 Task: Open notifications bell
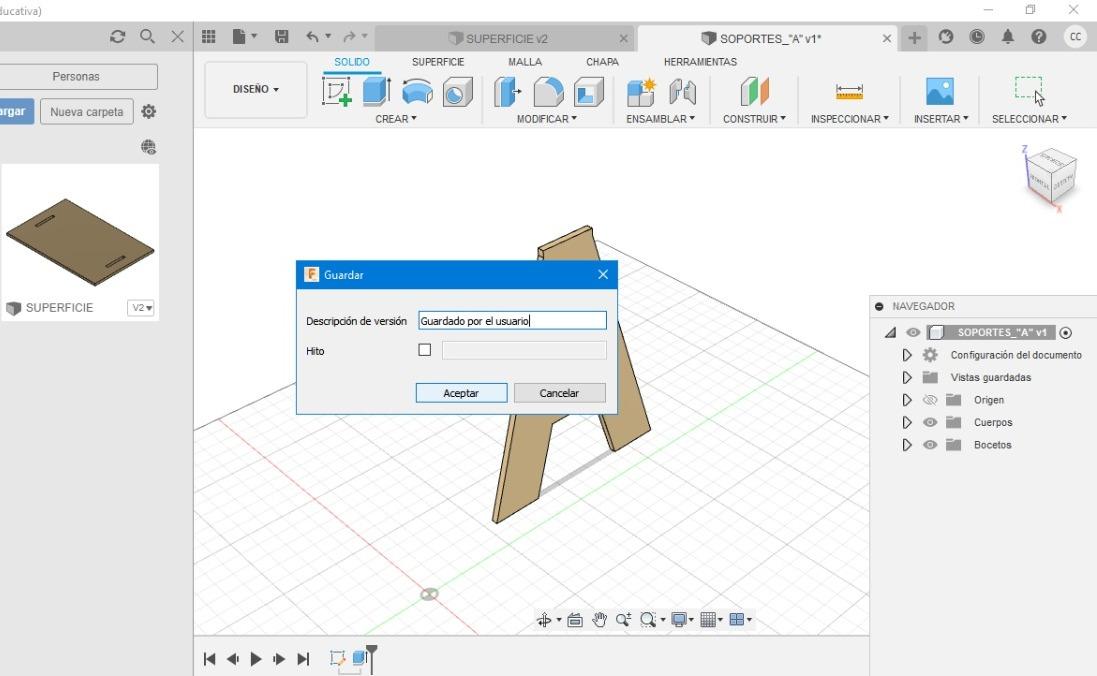(1007, 36)
